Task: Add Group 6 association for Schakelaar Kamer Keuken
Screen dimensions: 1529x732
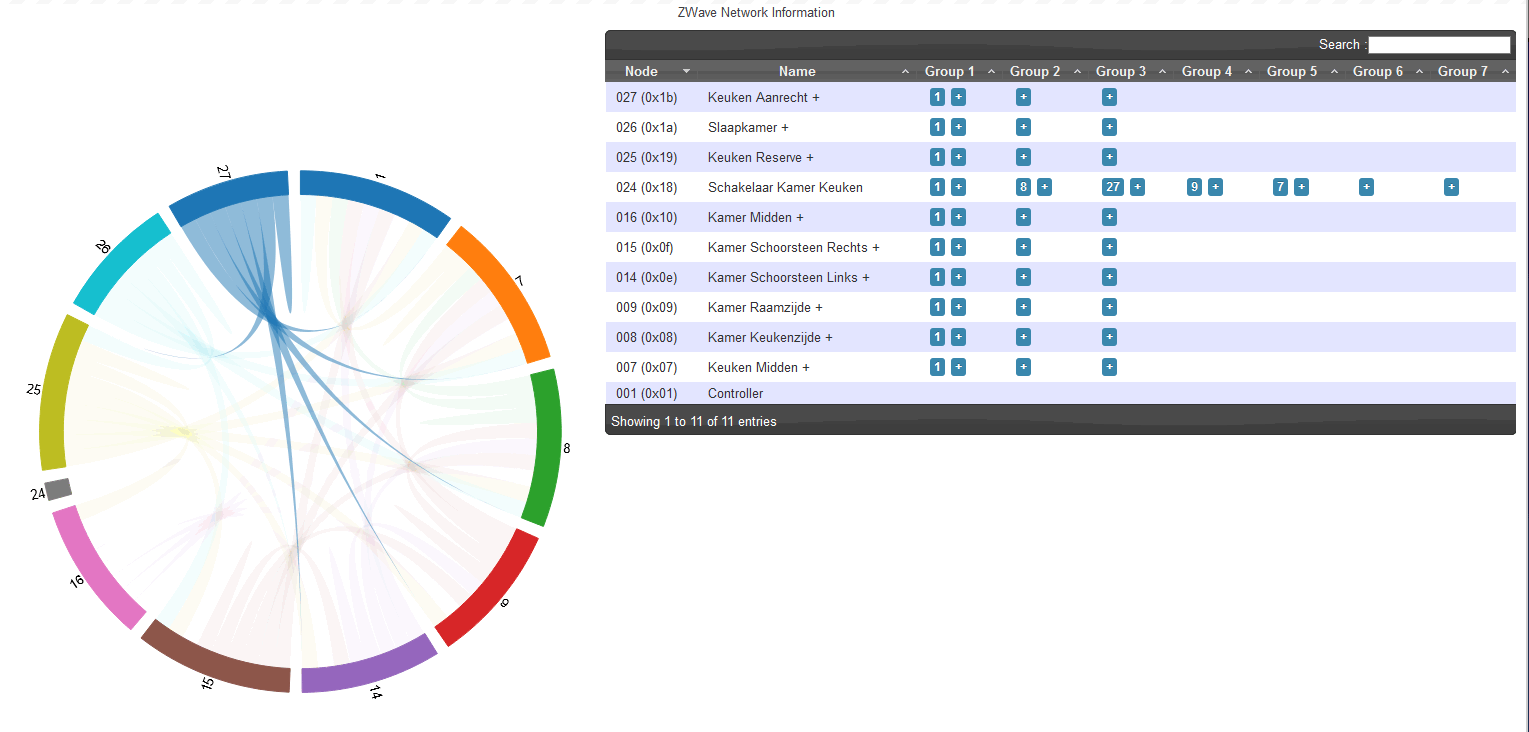Action: pos(1366,187)
